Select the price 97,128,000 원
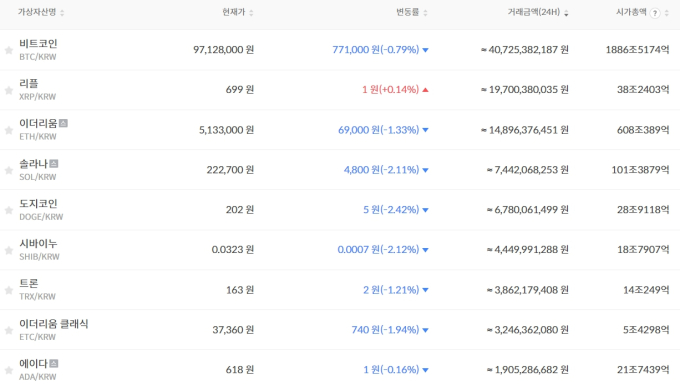Screen dimensions: 680x387 coord(223,50)
